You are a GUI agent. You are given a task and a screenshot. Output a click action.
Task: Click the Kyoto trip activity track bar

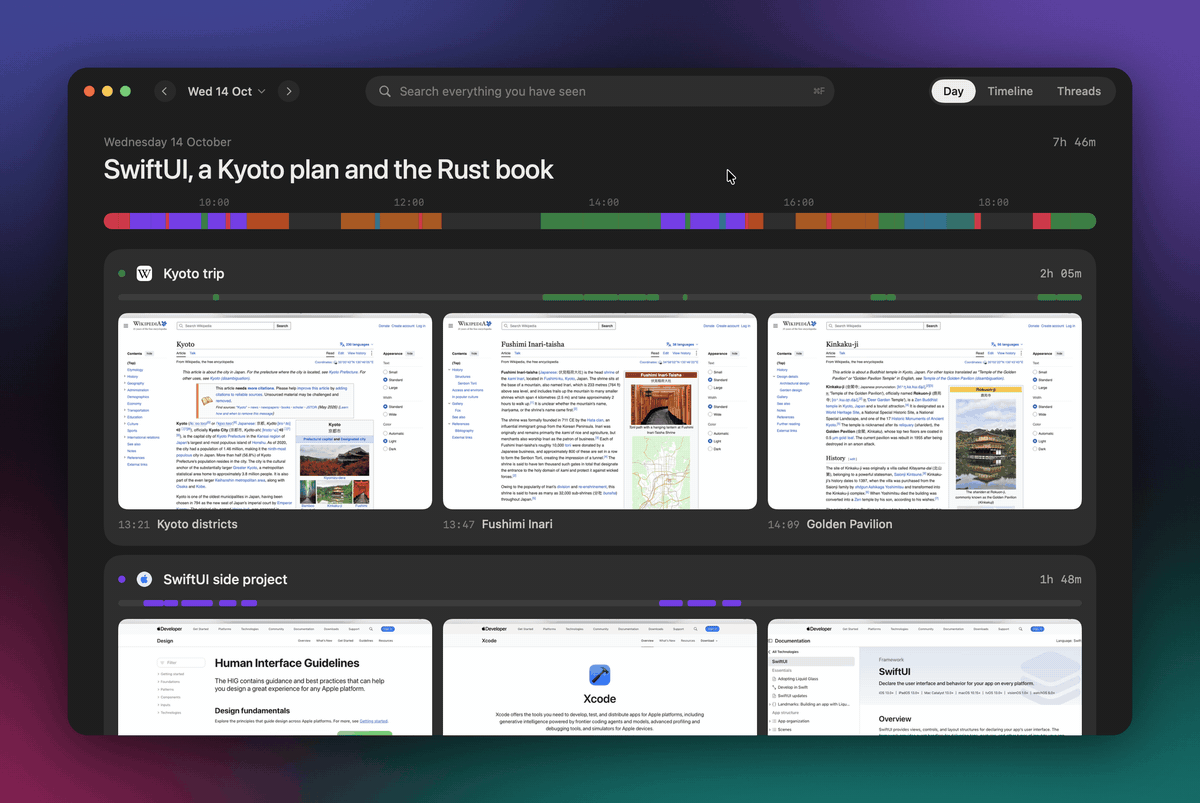click(x=600, y=297)
